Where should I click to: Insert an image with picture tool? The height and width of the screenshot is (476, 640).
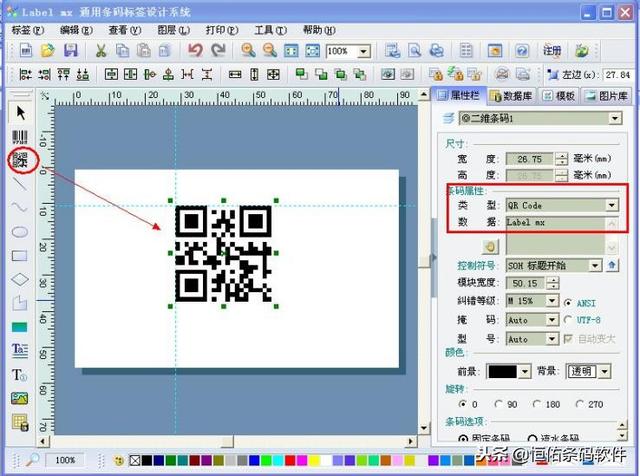point(19,398)
